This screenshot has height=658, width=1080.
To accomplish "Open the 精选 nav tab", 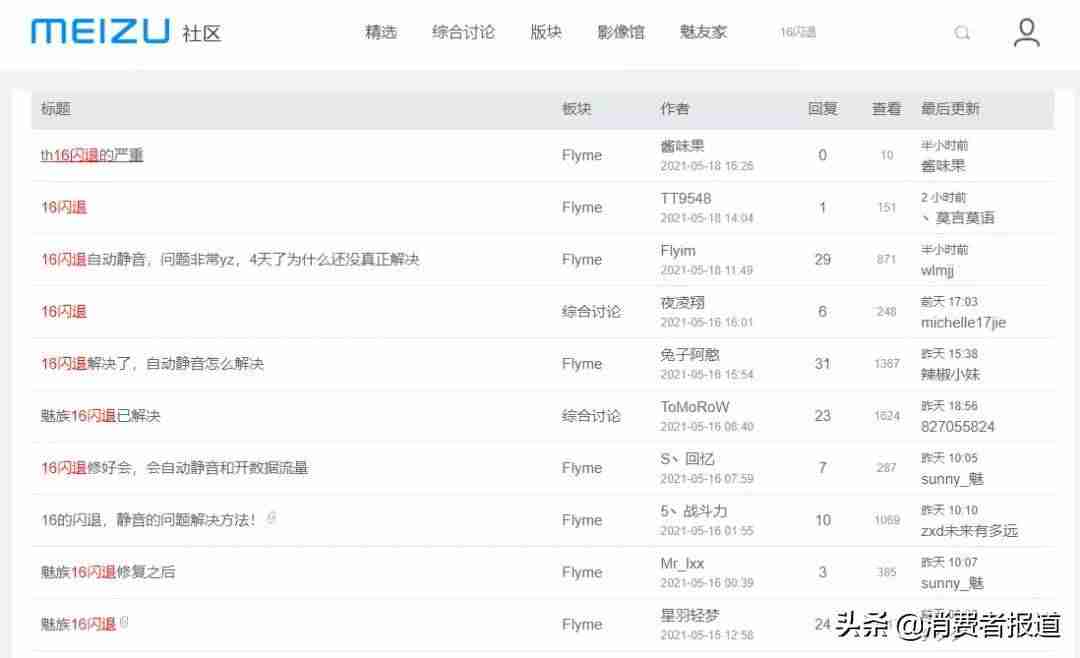I will tap(381, 32).
